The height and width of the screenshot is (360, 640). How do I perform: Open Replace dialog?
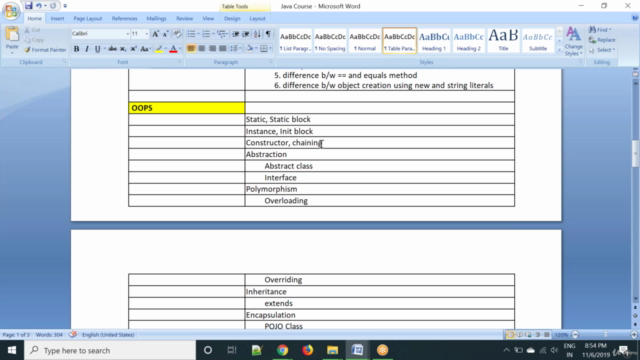(x=602, y=40)
